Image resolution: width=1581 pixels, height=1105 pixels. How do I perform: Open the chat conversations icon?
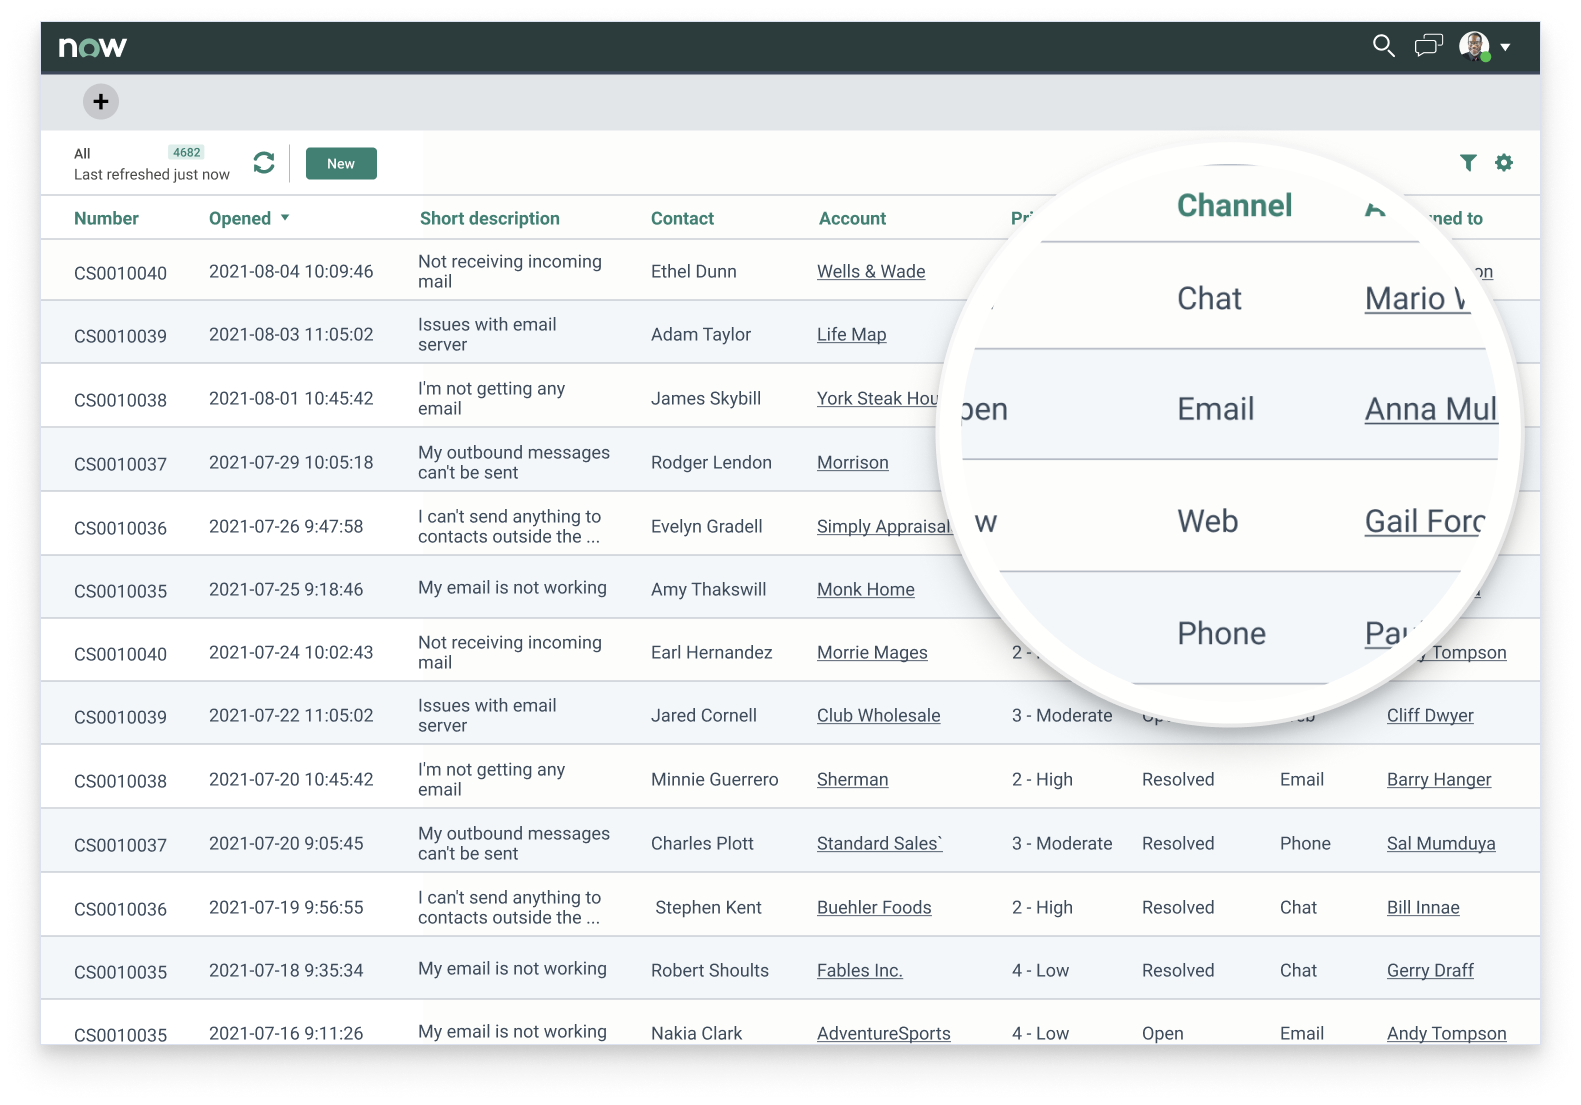(1428, 46)
